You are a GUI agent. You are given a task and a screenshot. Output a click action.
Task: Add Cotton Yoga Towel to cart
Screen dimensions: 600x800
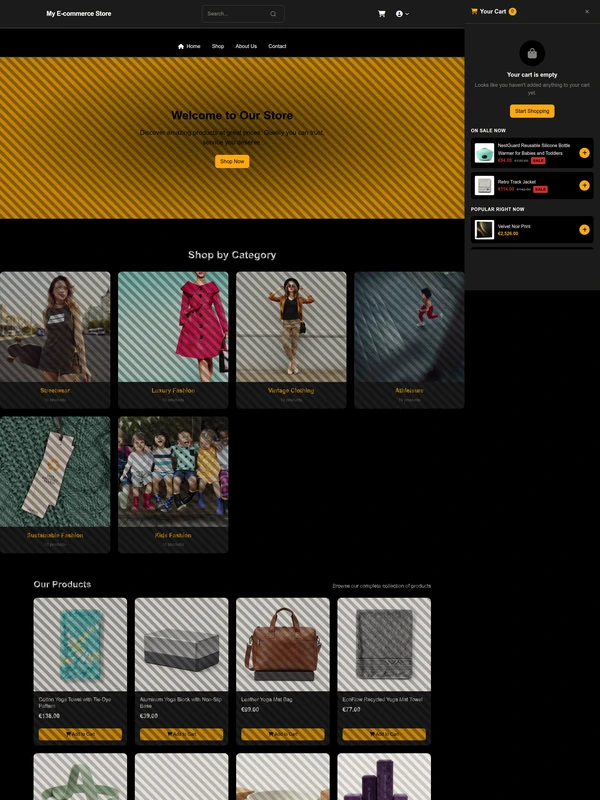(x=80, y=734)
